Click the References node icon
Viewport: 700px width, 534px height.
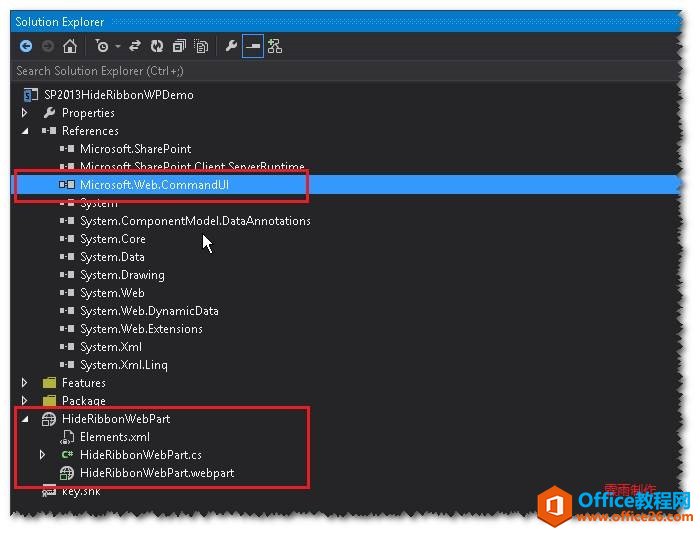(x=49, y=131)
